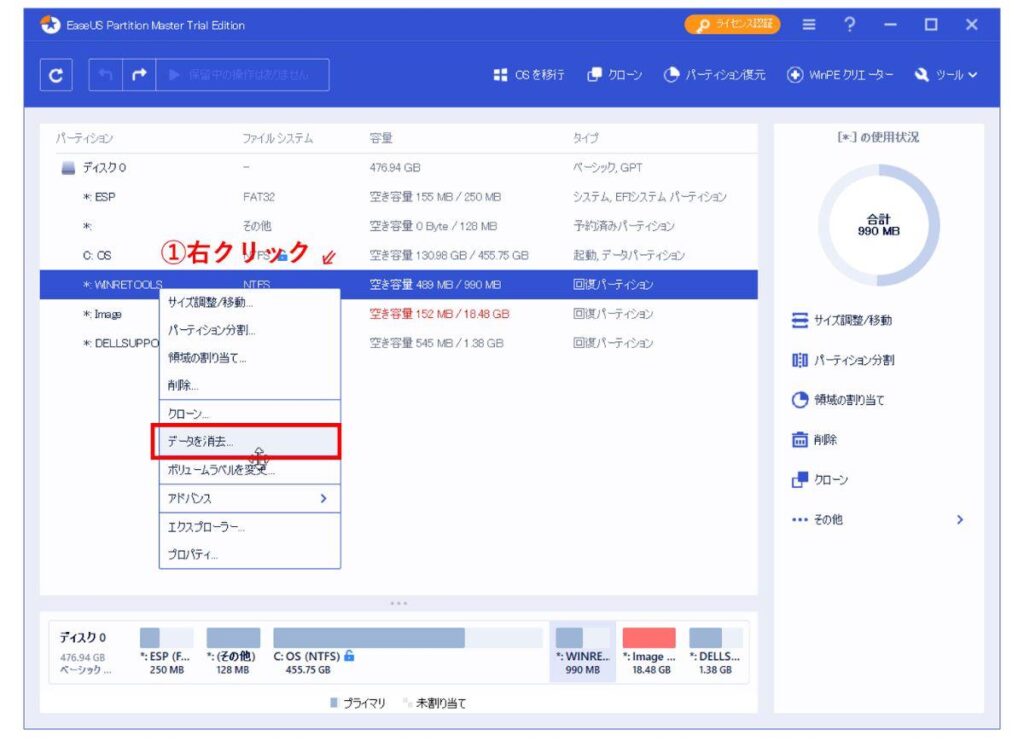Screen dimensions: 1024x753
Task: Click the help question mark icon
Action: coord(849,25)
